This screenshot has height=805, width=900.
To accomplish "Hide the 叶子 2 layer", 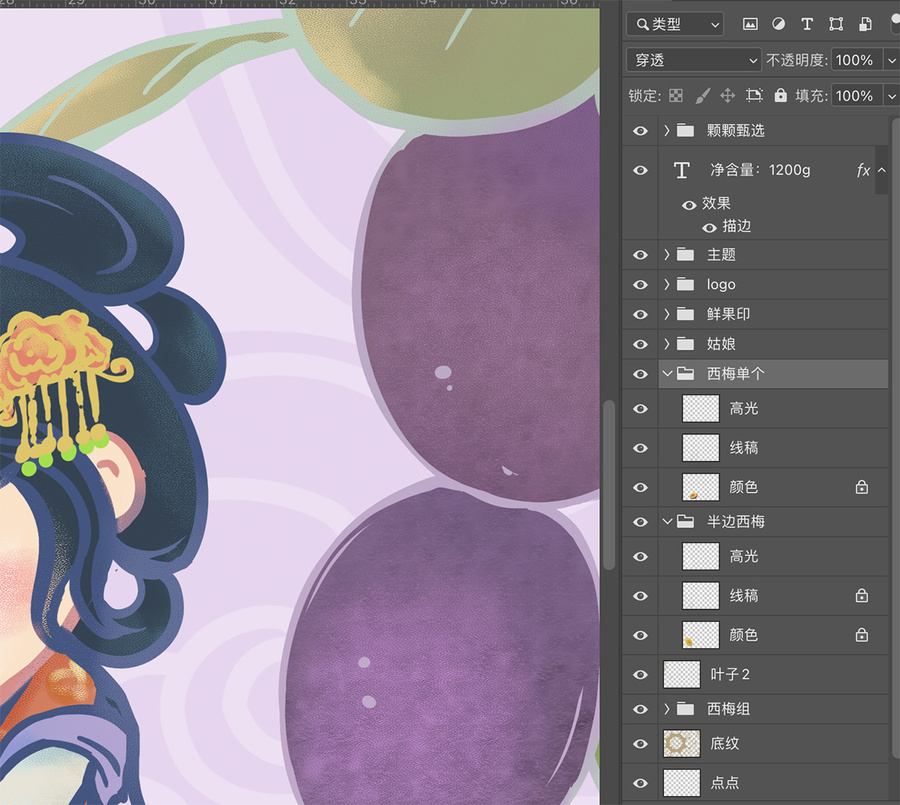I will pos(641,675).
